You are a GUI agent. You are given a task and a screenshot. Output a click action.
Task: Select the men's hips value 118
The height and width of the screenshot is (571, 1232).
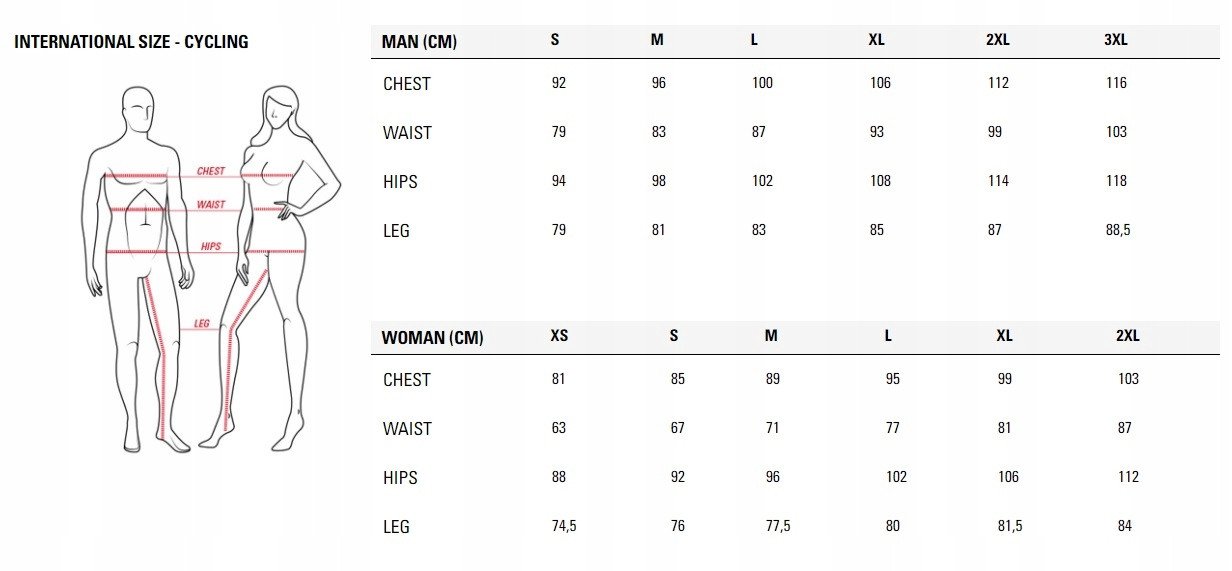(1116, 181)
